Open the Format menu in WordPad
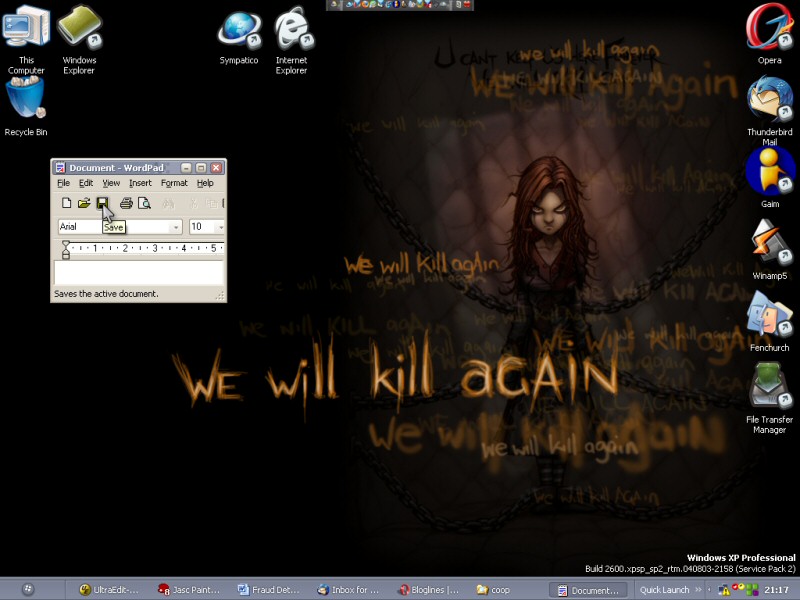 pos(174,183)
